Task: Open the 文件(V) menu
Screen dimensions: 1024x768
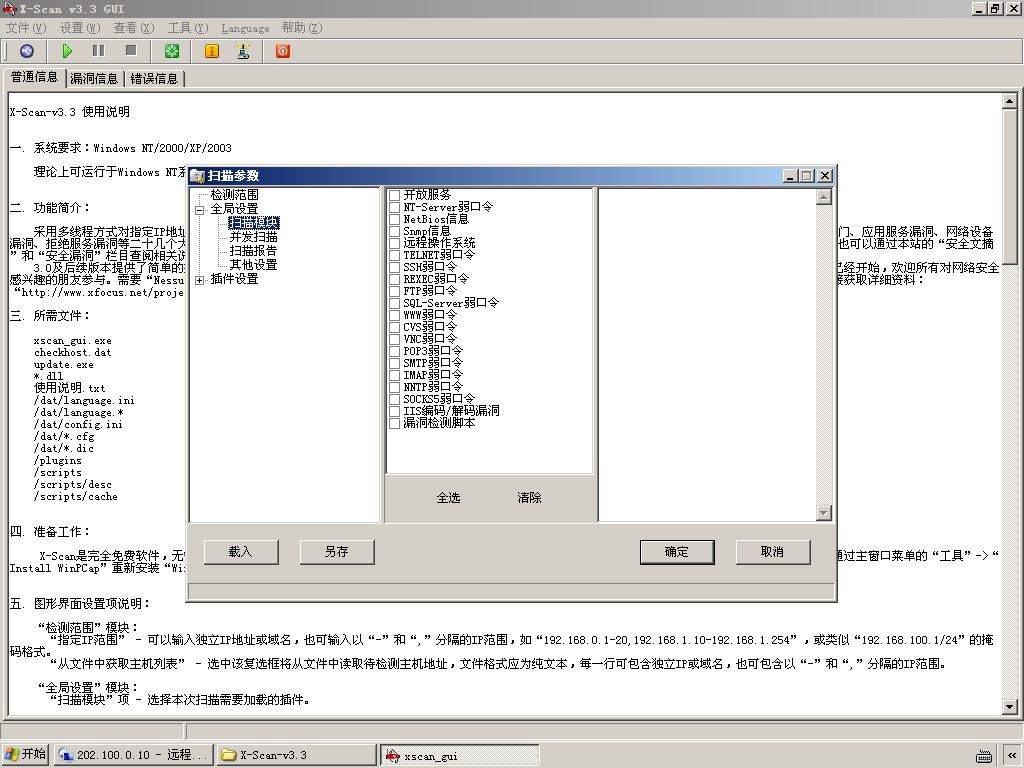Action: (x=26, y=28)
